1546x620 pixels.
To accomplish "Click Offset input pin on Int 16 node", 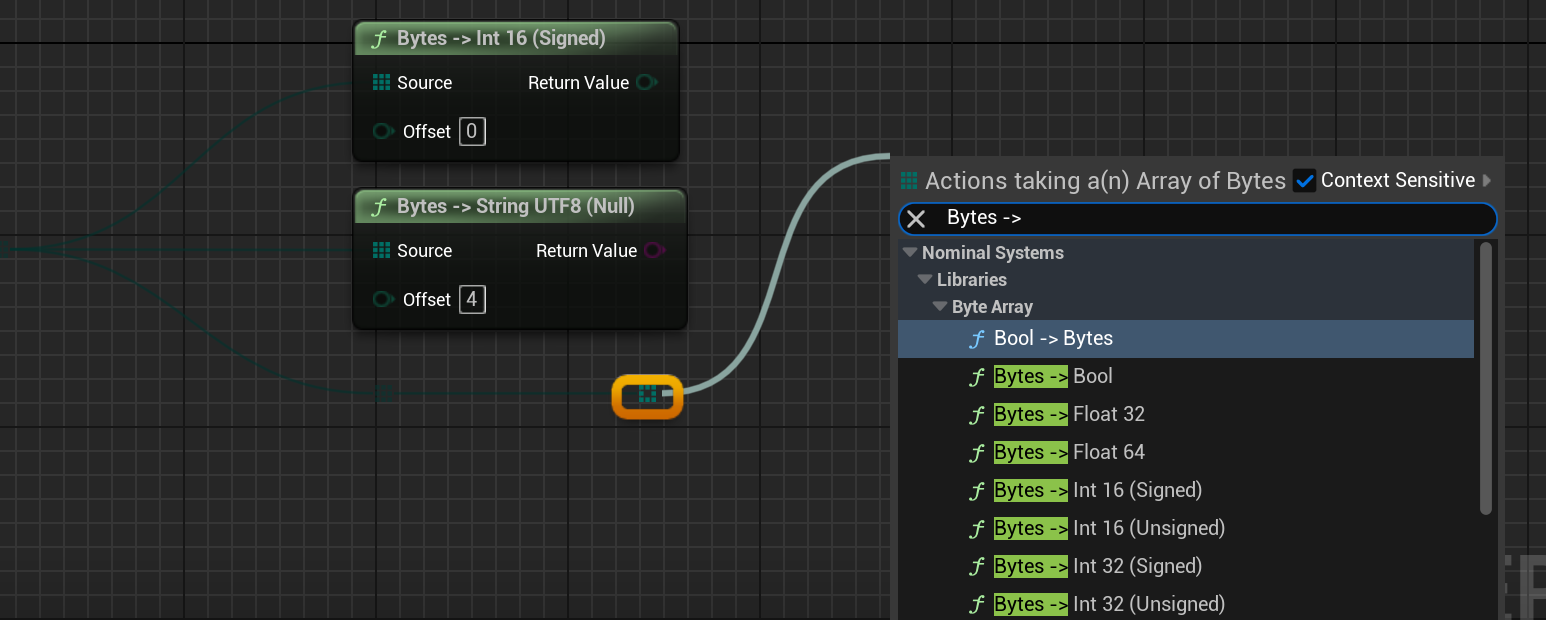I will click(382, 131).
